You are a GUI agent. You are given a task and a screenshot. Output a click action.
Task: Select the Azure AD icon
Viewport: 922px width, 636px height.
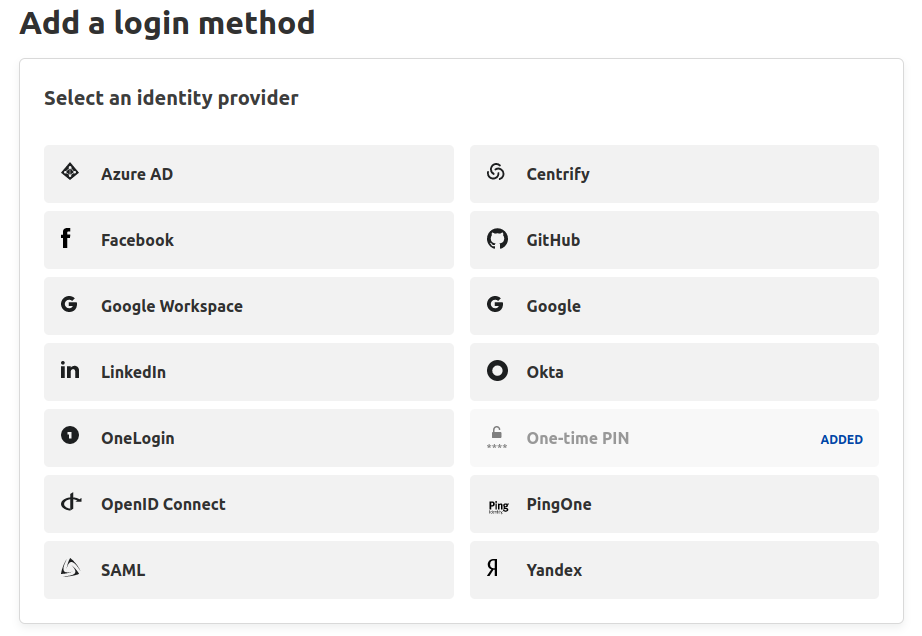pyautogui.click(x=69, y=172)
